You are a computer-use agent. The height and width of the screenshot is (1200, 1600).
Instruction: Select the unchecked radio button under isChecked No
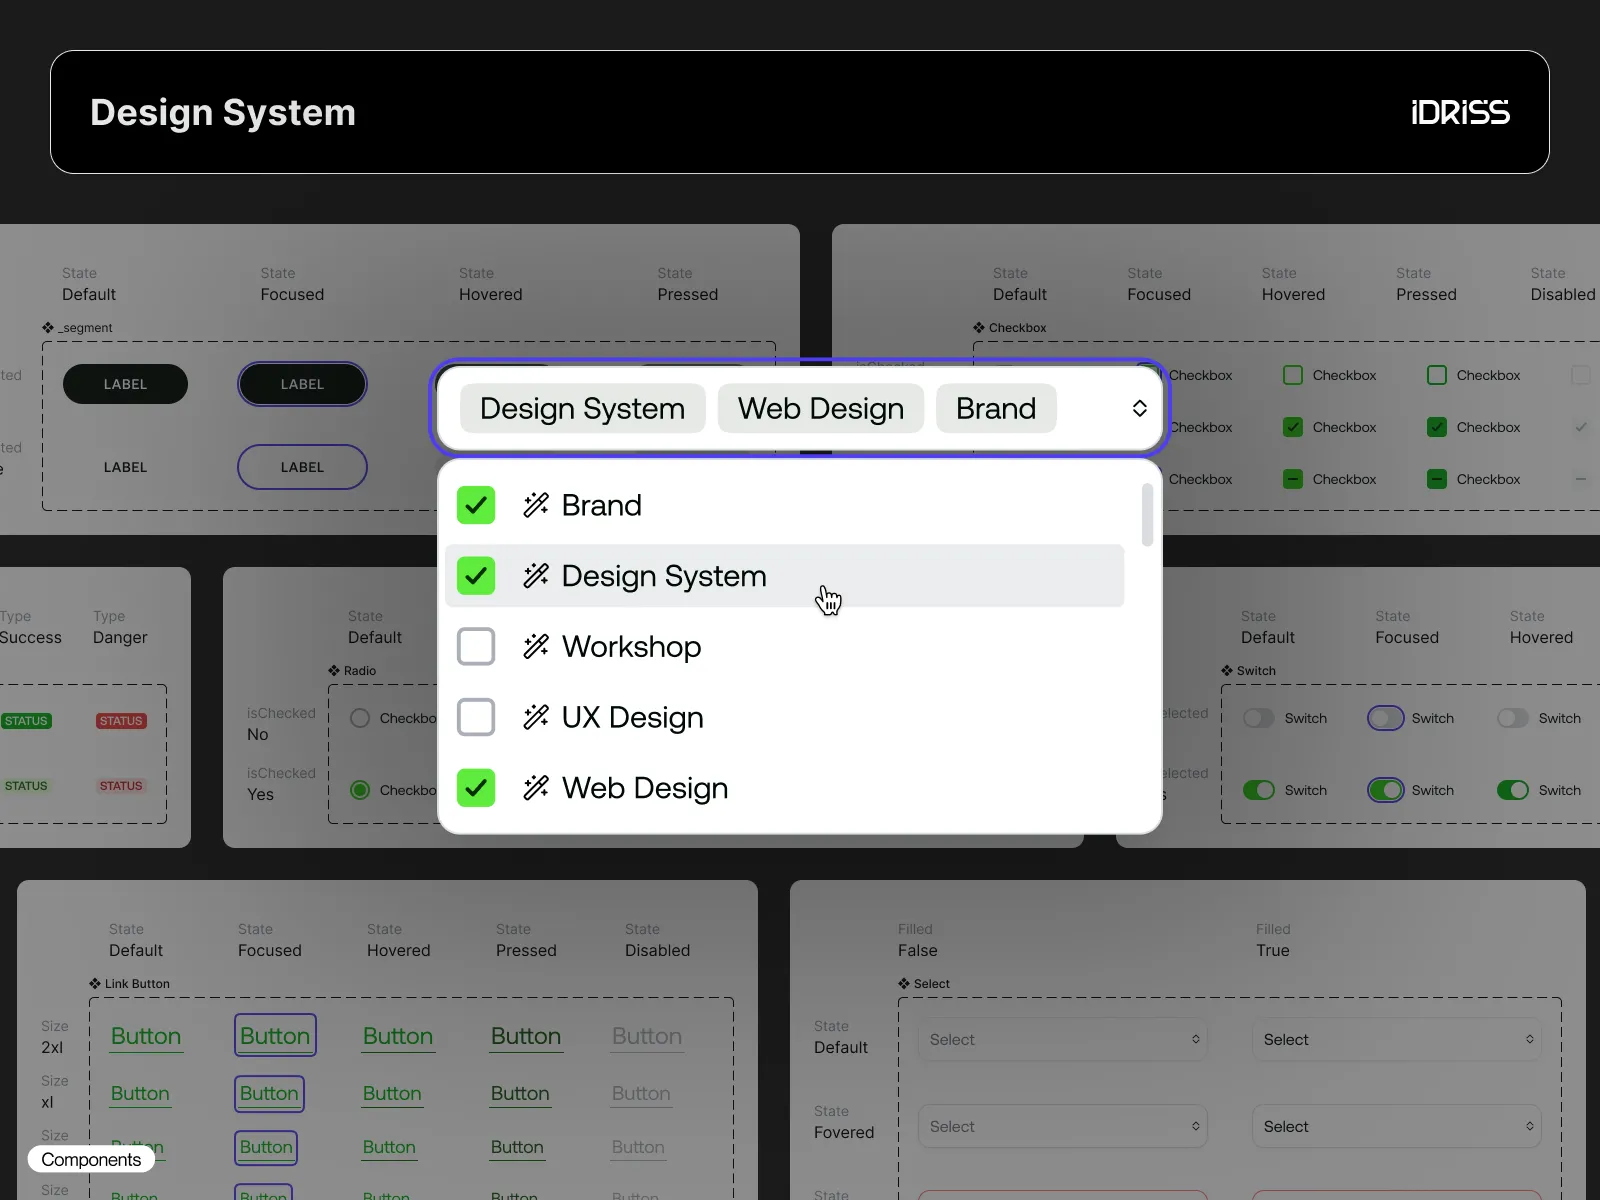click(360, 718)
